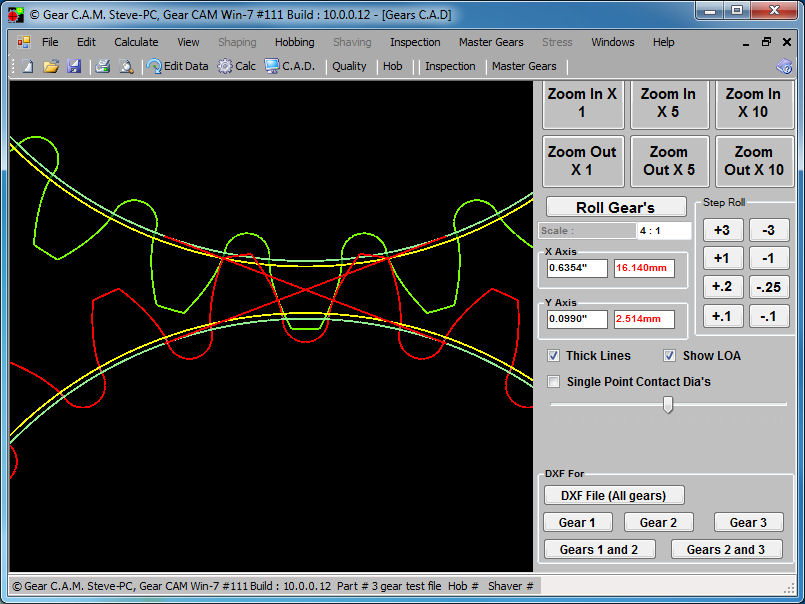Step roll by +.2

click(x=722, y=287)
